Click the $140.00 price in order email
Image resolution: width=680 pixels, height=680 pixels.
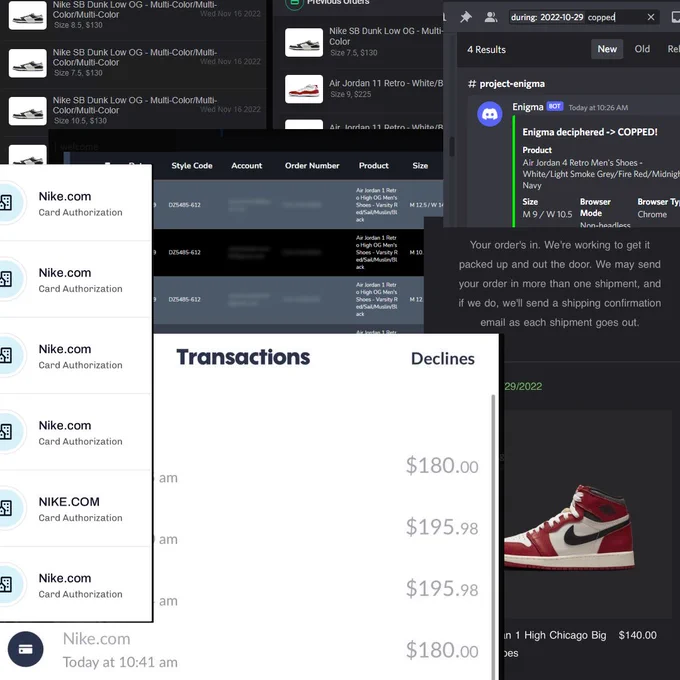638,635
